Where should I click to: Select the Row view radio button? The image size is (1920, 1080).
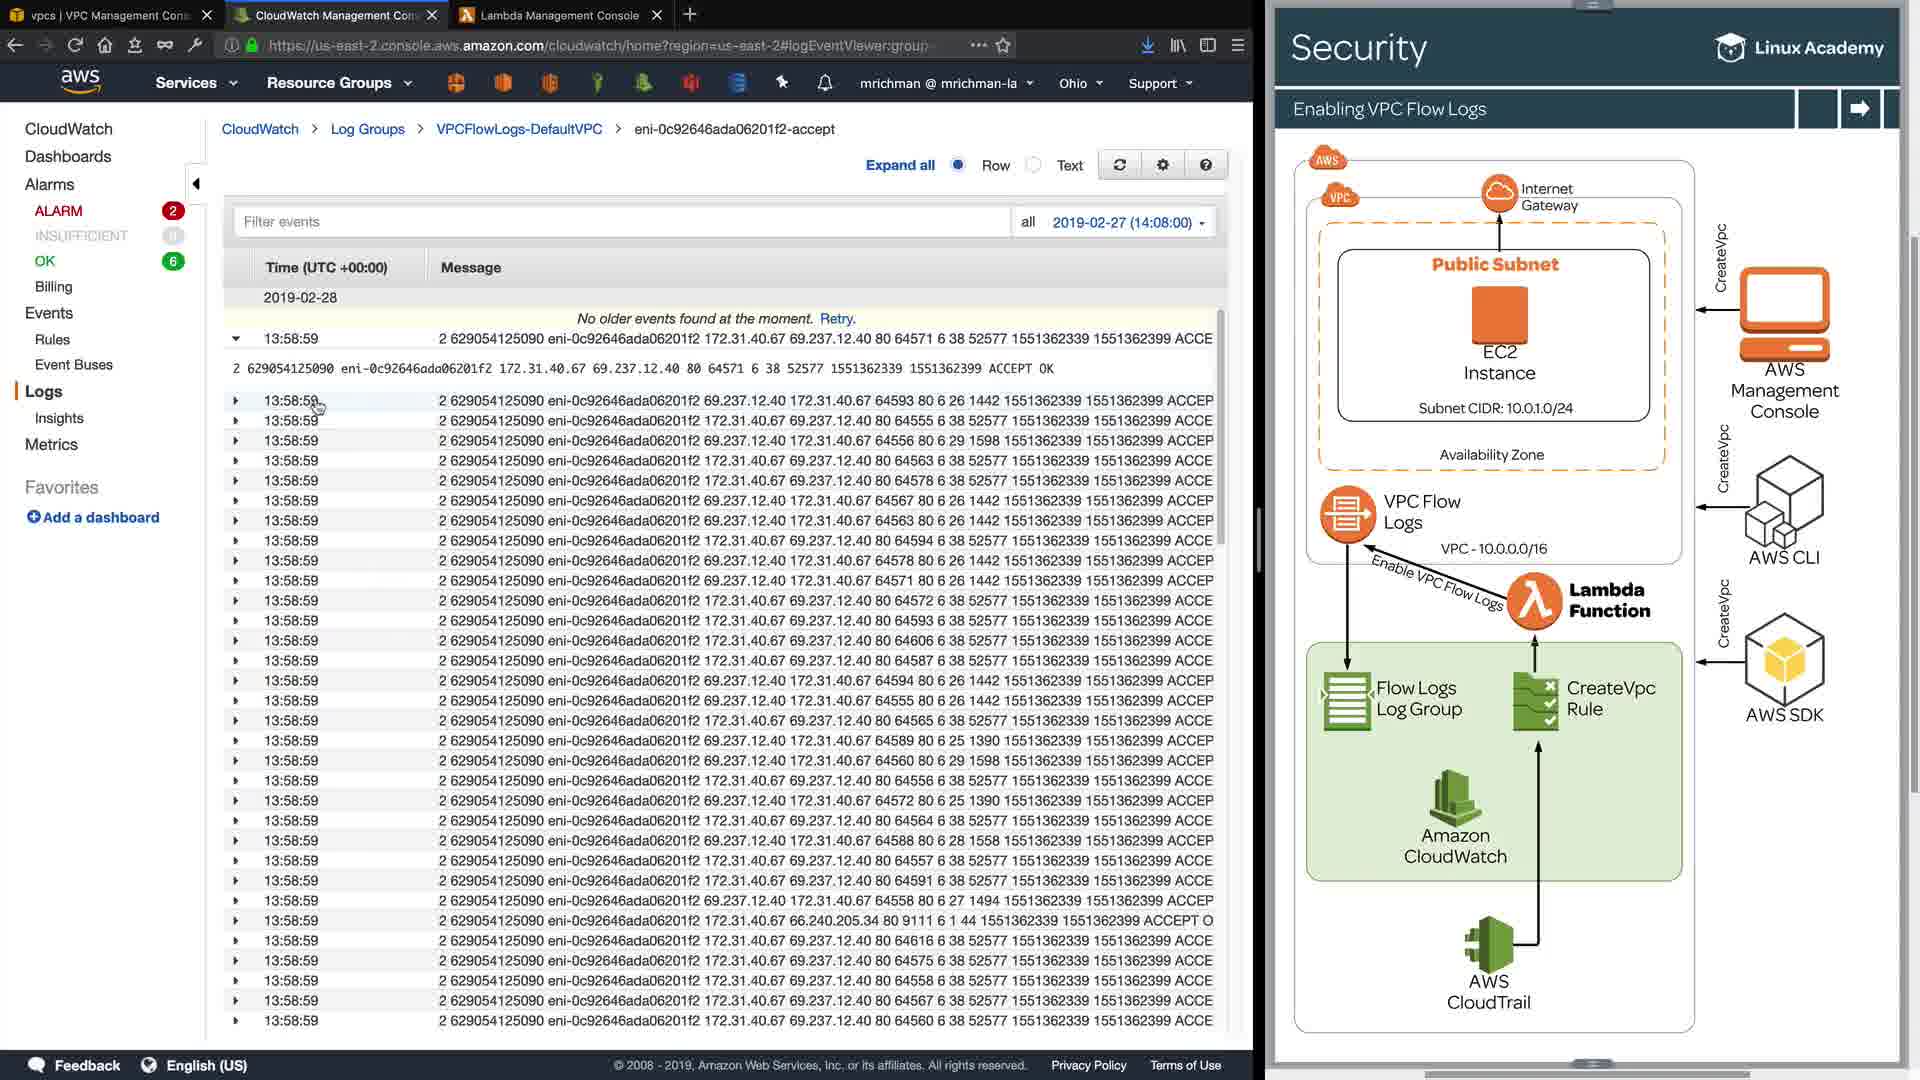(958, 165)
